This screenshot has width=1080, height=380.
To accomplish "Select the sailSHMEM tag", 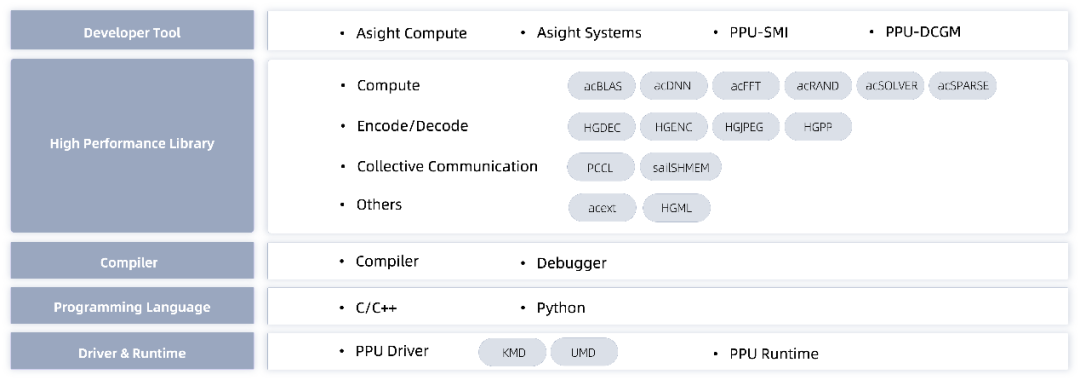I will point(681,167).
